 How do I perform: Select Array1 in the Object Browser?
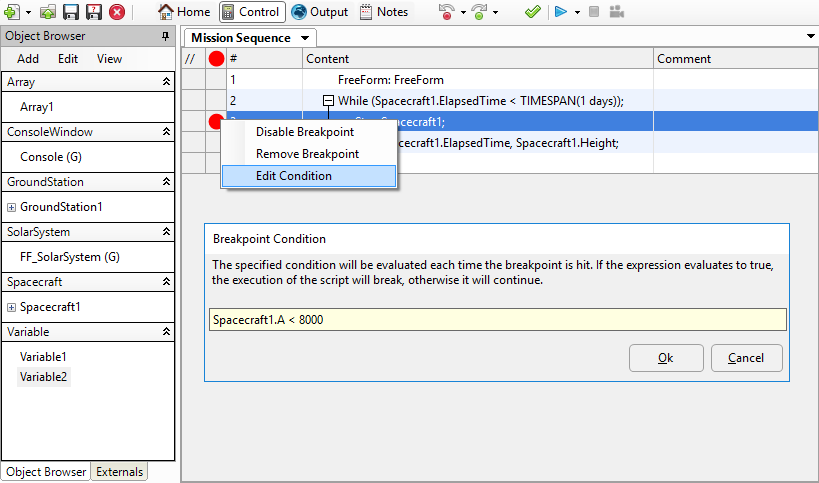point(37,107)
